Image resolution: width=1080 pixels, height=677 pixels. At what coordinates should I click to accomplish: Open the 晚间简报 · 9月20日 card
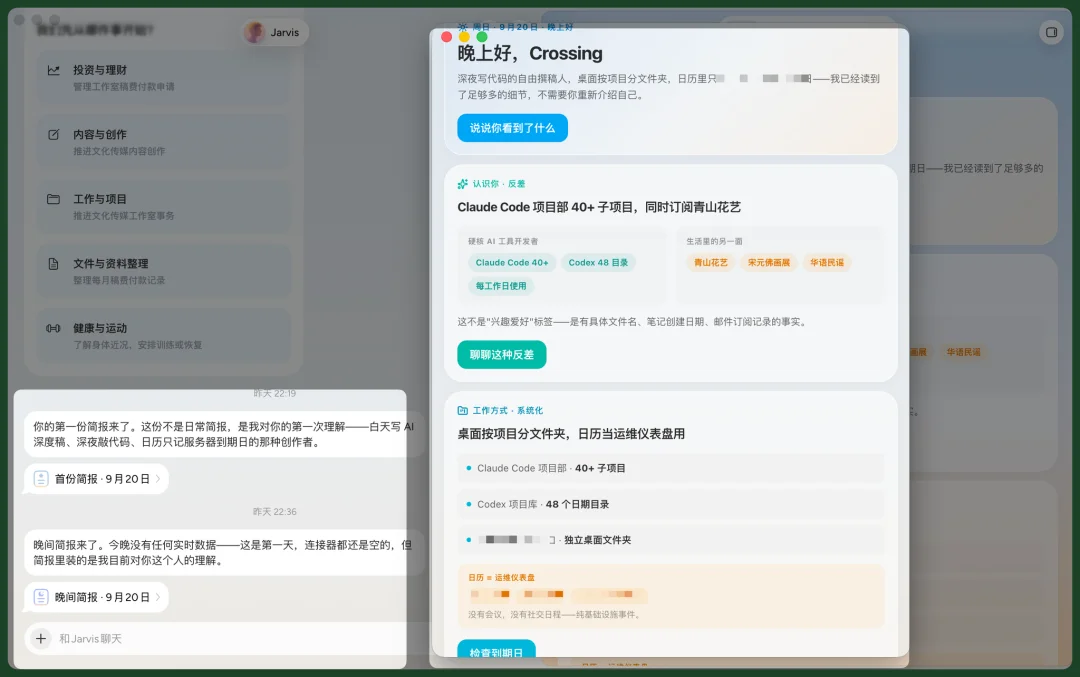coord(96,597)
